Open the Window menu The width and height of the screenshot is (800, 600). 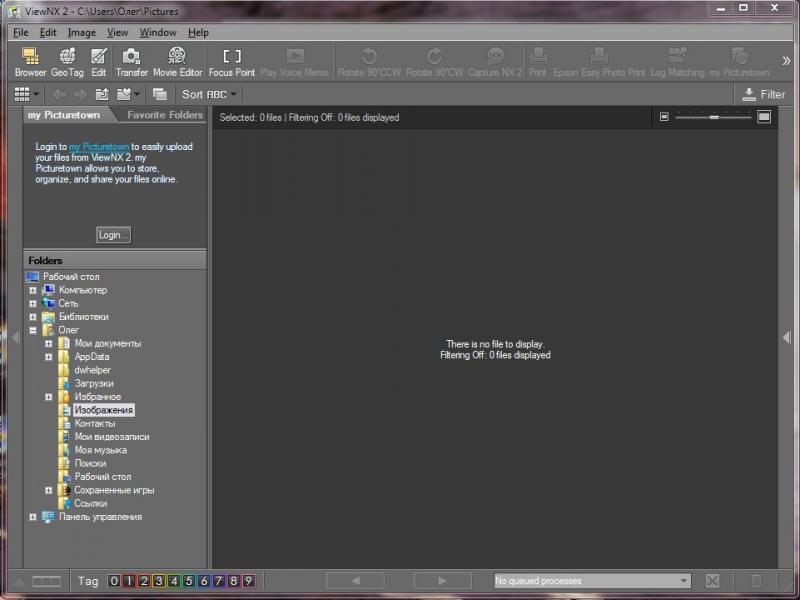tap(158, 33)
